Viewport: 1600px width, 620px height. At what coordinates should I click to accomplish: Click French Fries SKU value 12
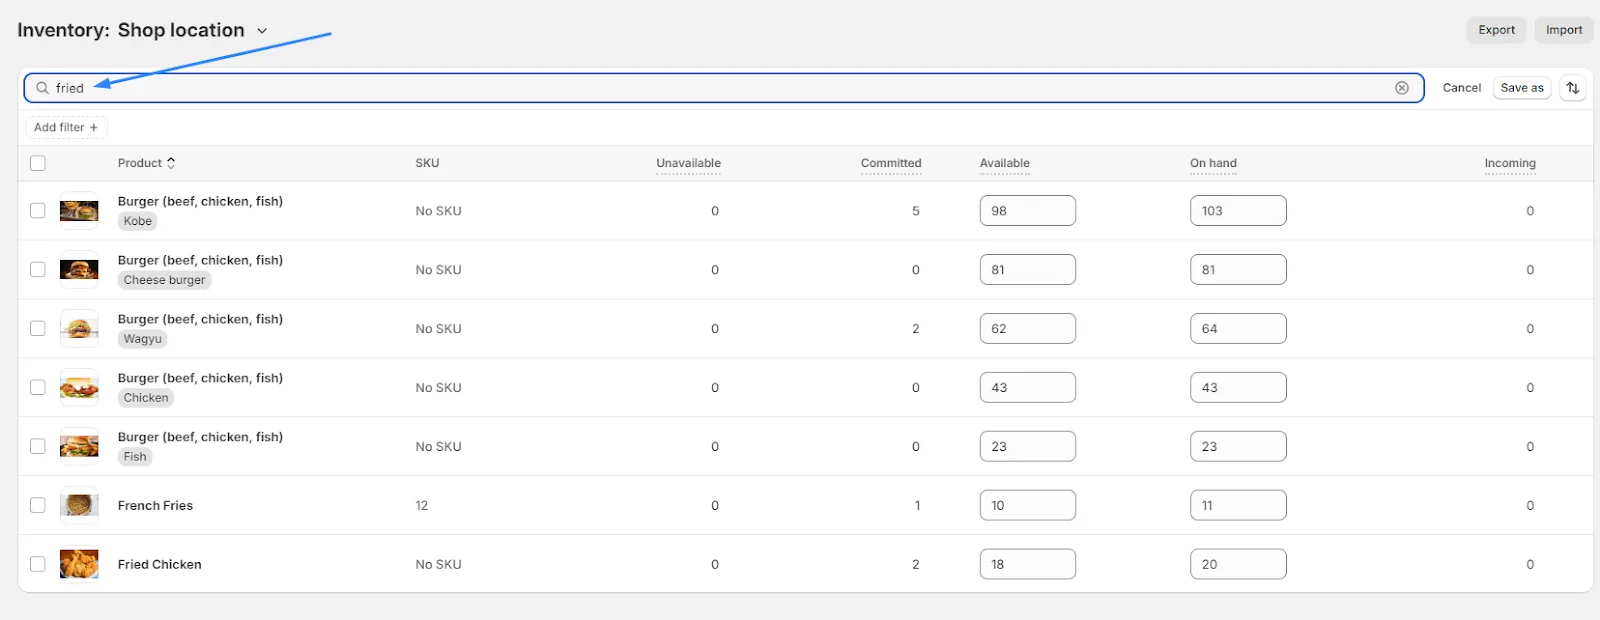pyautogui.click(x=422, y=506)
